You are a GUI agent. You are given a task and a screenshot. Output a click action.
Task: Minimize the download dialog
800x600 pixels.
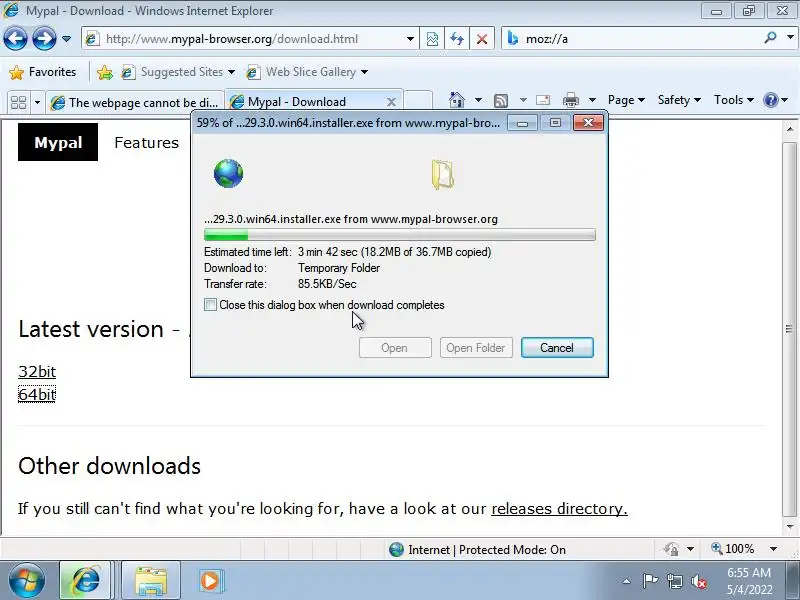pyautogui.click(x=522, y=123)
